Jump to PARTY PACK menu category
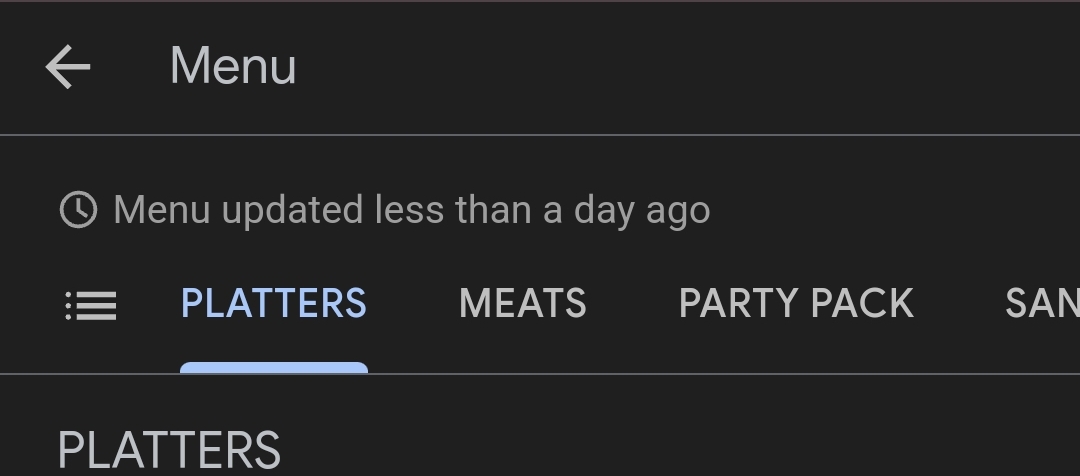This screenshot has width=1080, height=476. click(796, 304)
